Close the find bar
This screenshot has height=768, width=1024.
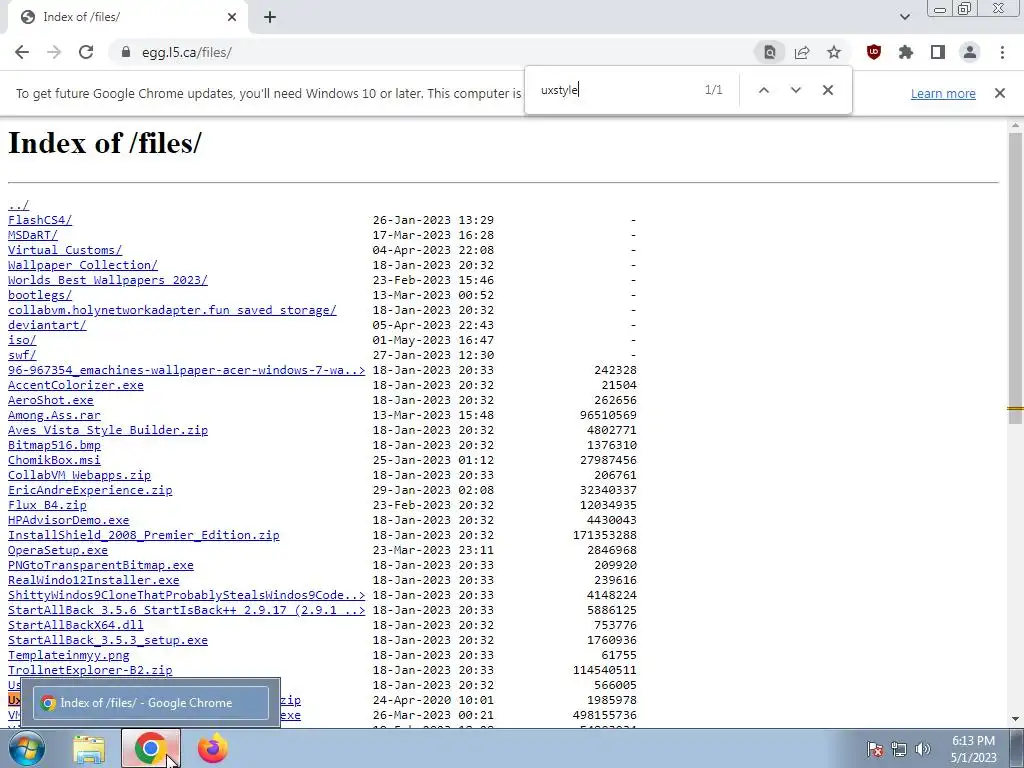(x=827, y=90)
